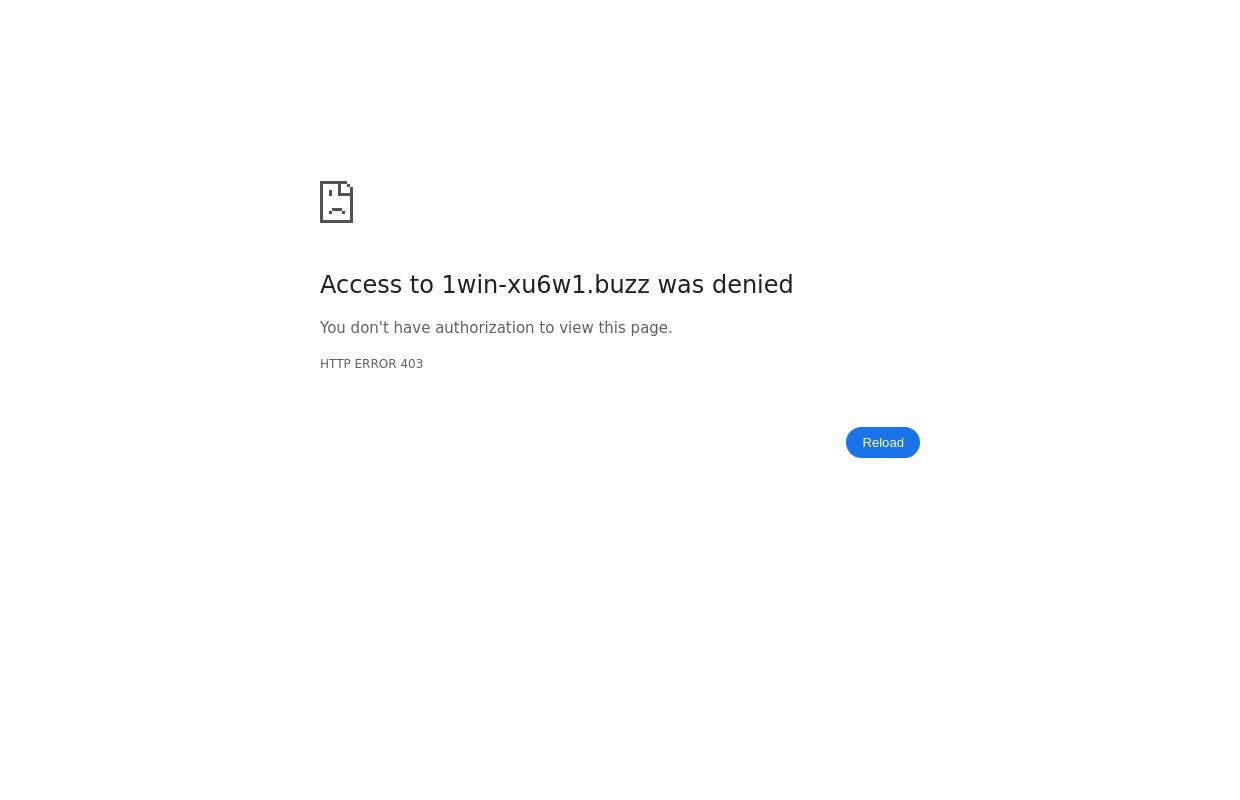Click the word 'was' in the heading
This screenshot has width=1240, height=800.
681,285
